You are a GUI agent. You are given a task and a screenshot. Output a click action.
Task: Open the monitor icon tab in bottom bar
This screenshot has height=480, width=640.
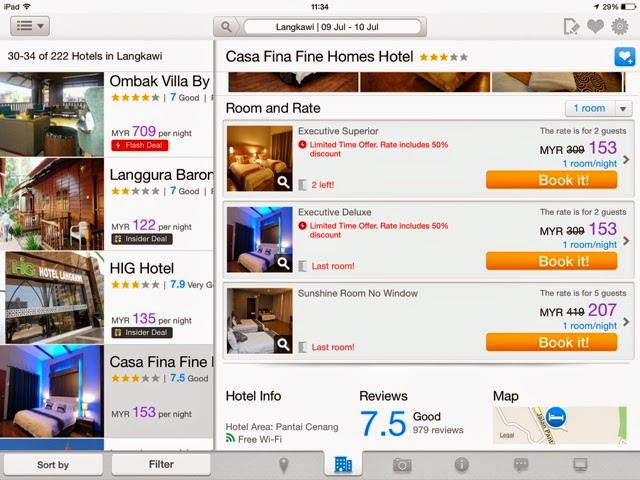pyautogui.click(x=580, y=465)
